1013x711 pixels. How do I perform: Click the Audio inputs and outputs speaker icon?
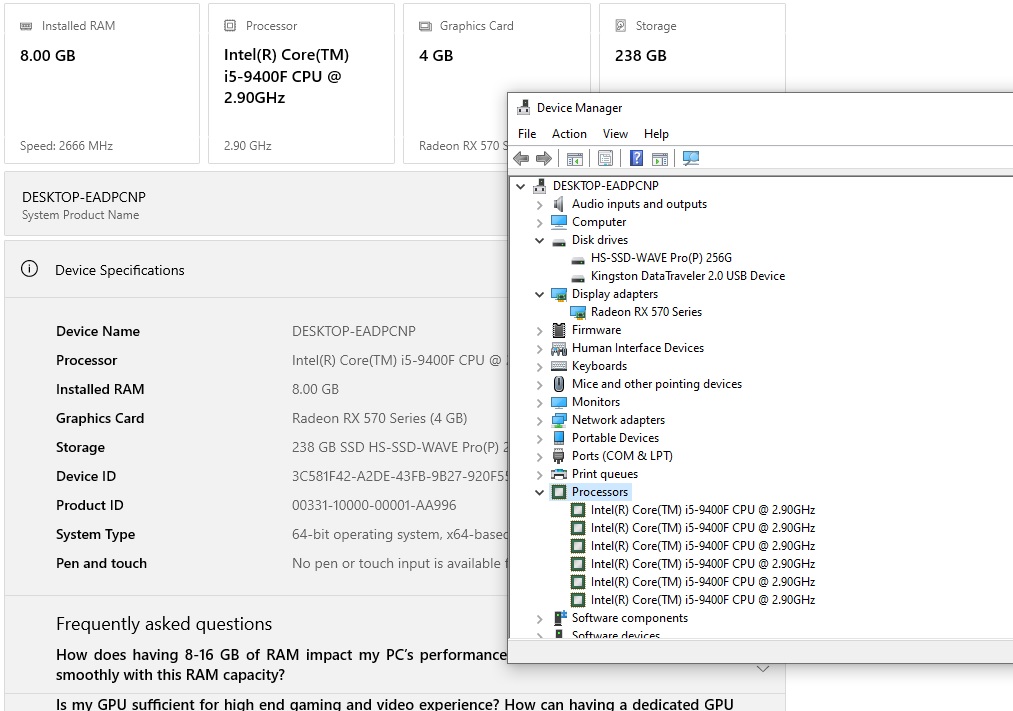[x=559, y=204]
